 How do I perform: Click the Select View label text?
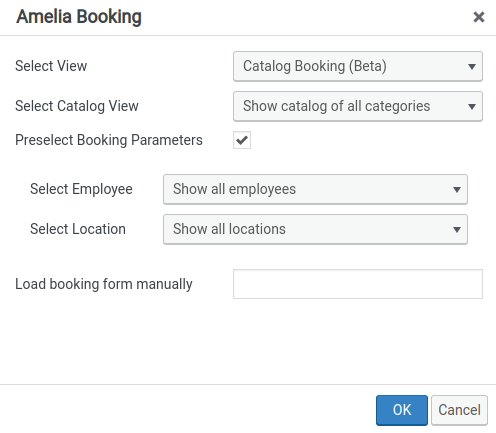point(51,66)
